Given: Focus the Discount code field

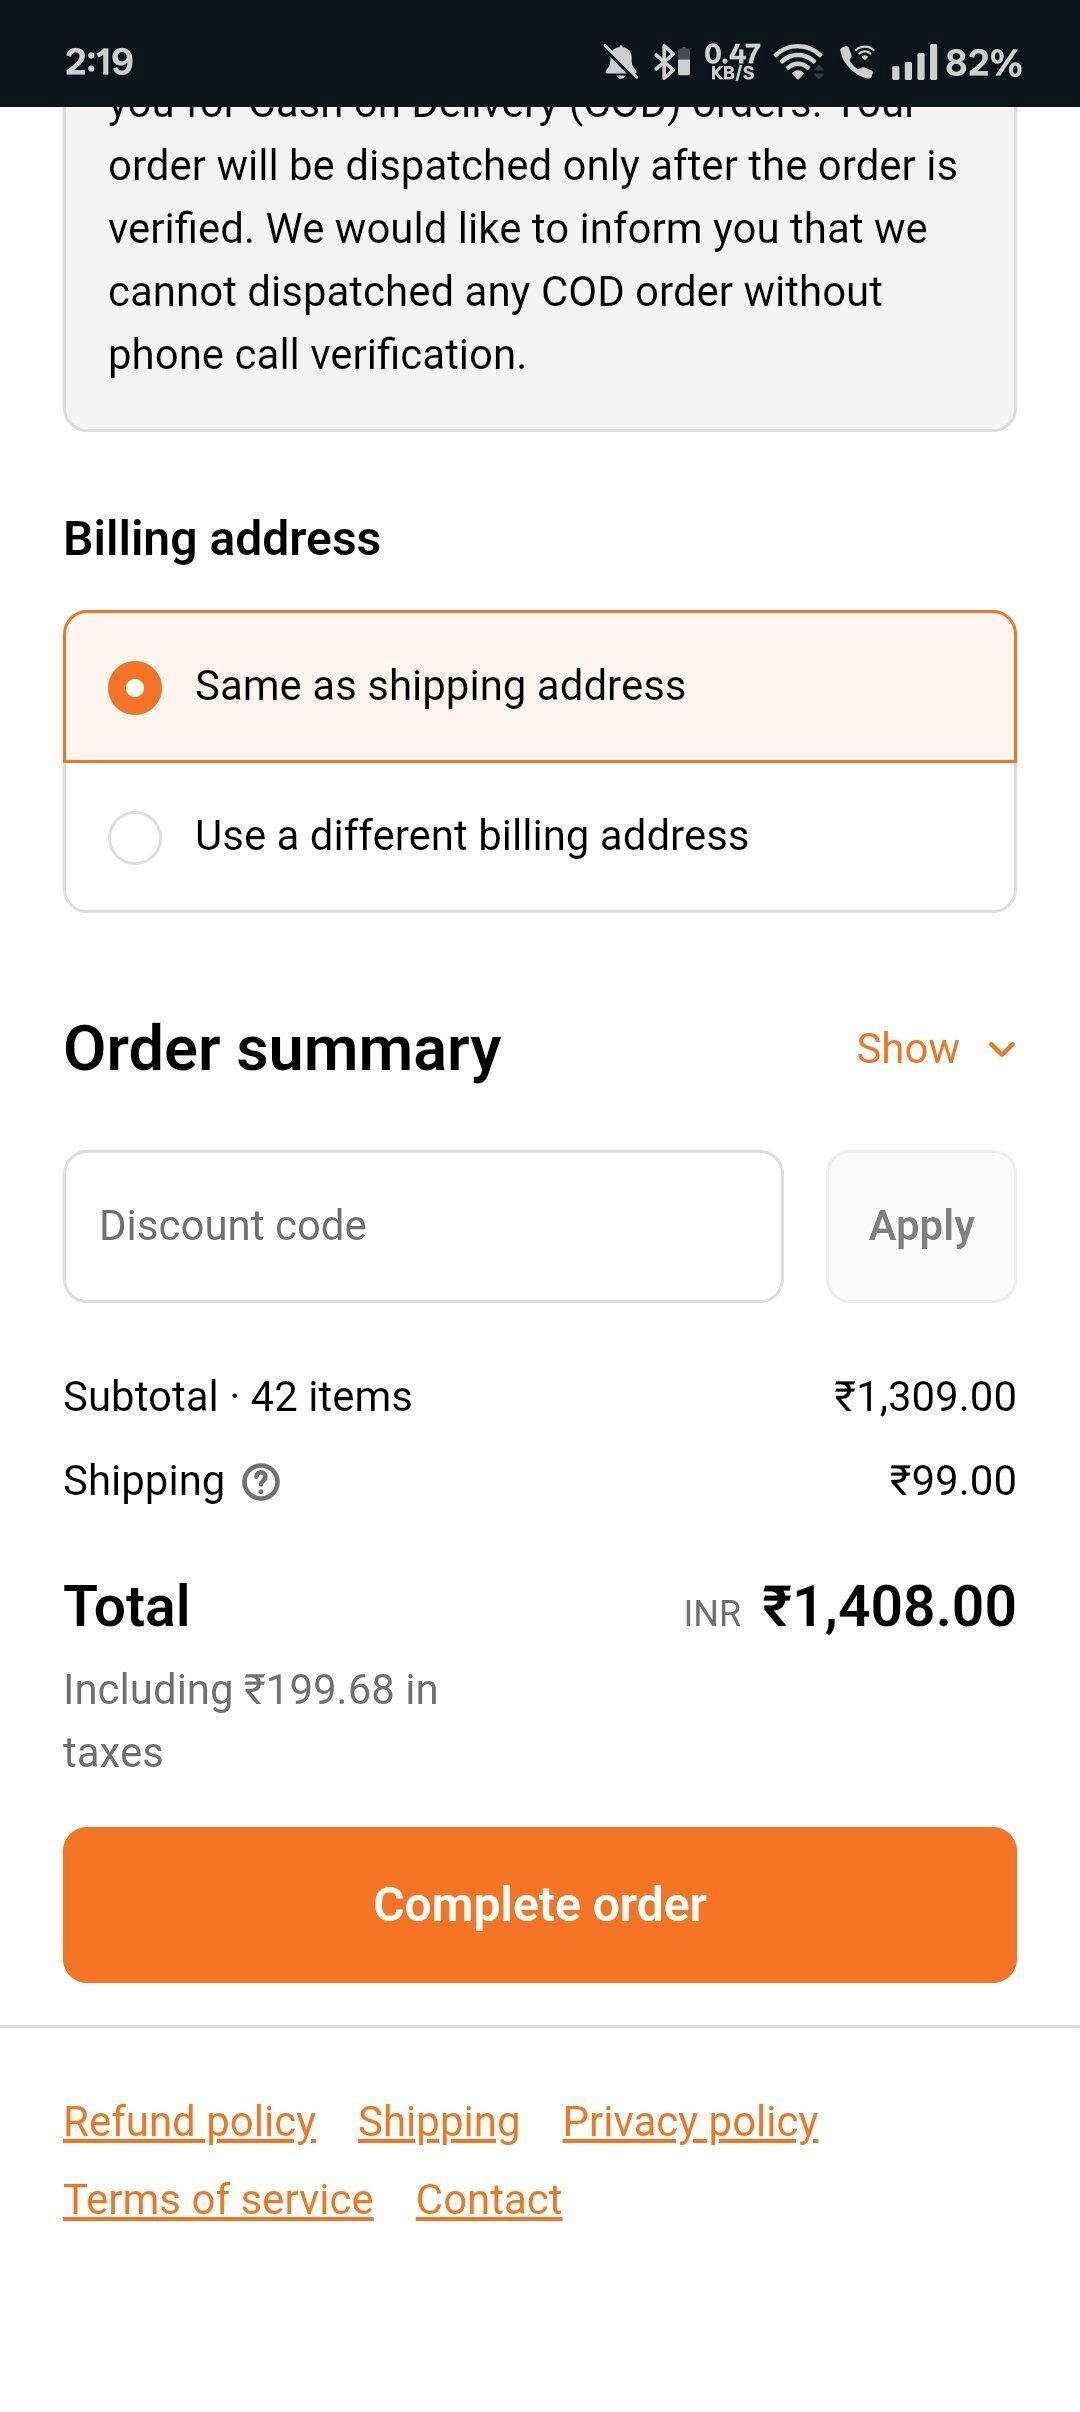Looking at the screenshot, I should [423, 1226].
